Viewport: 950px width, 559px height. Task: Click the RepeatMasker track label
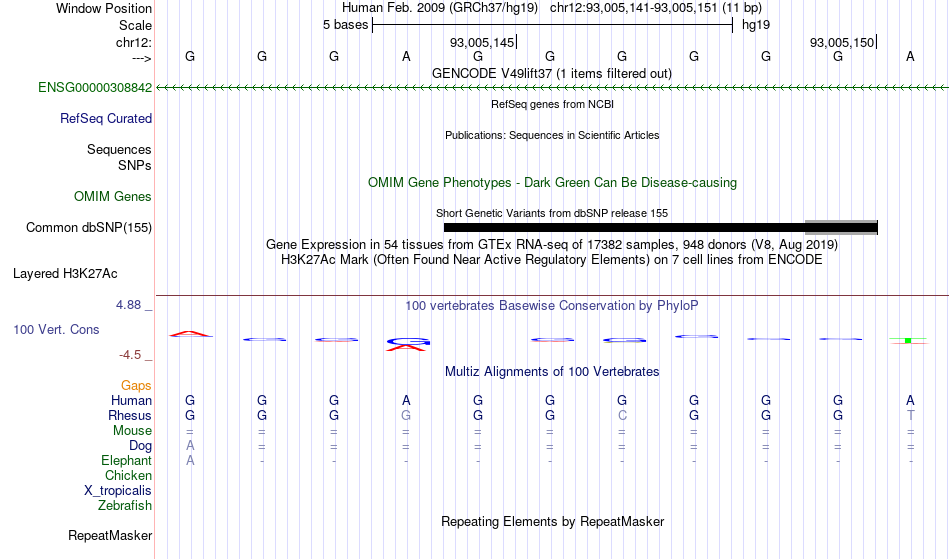coord(110,536)
